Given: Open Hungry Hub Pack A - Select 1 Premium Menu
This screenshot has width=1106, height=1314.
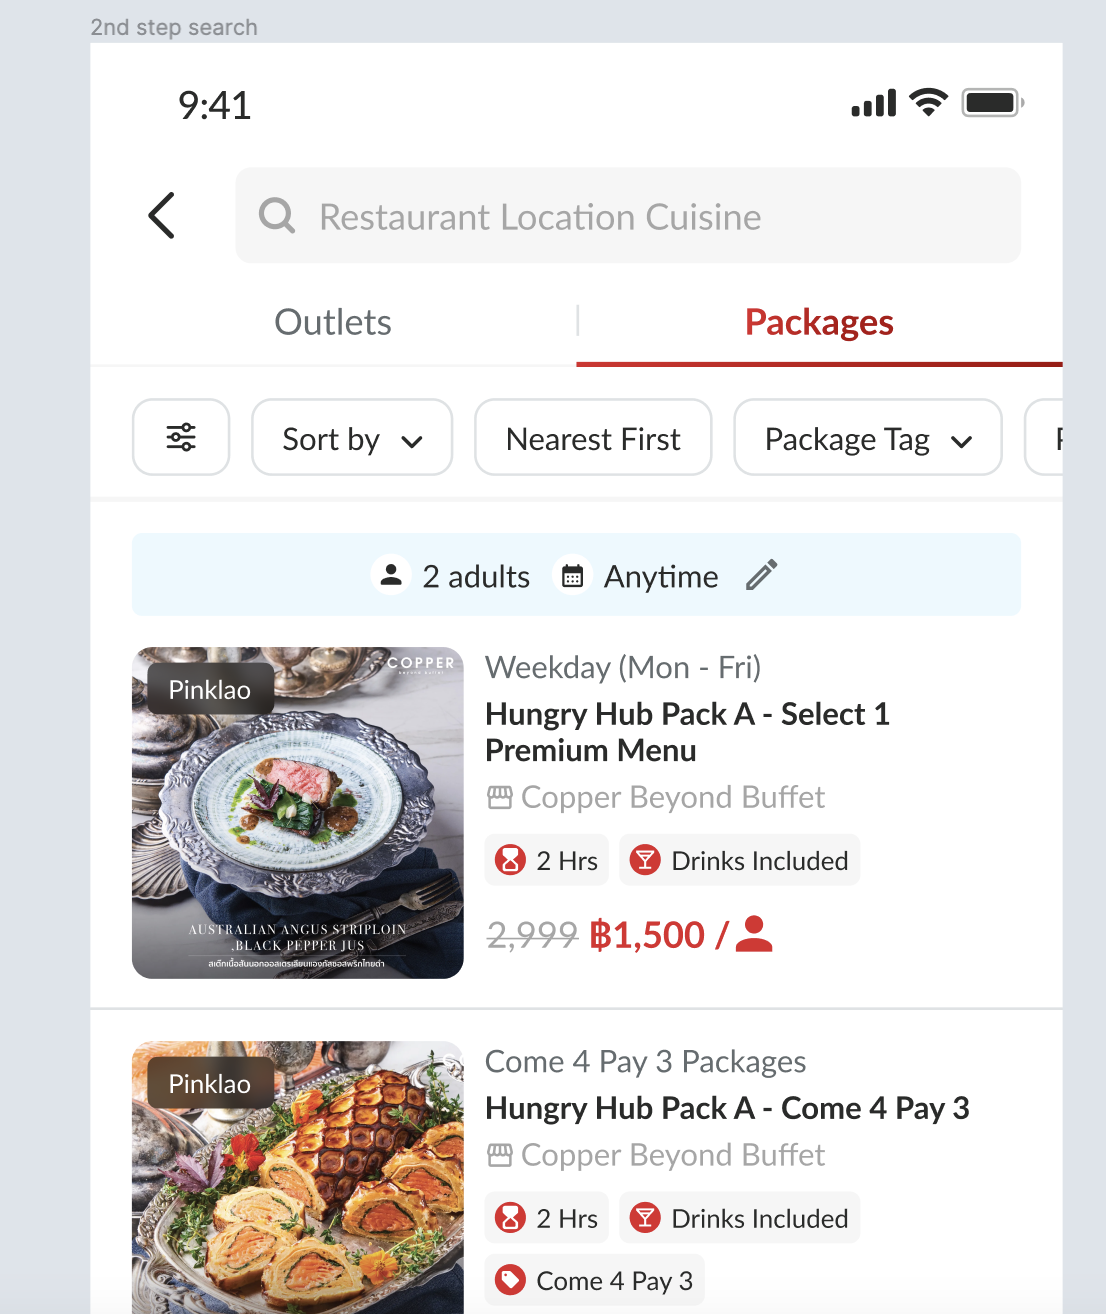Looking at the screenshot, I should click(687, 732).
